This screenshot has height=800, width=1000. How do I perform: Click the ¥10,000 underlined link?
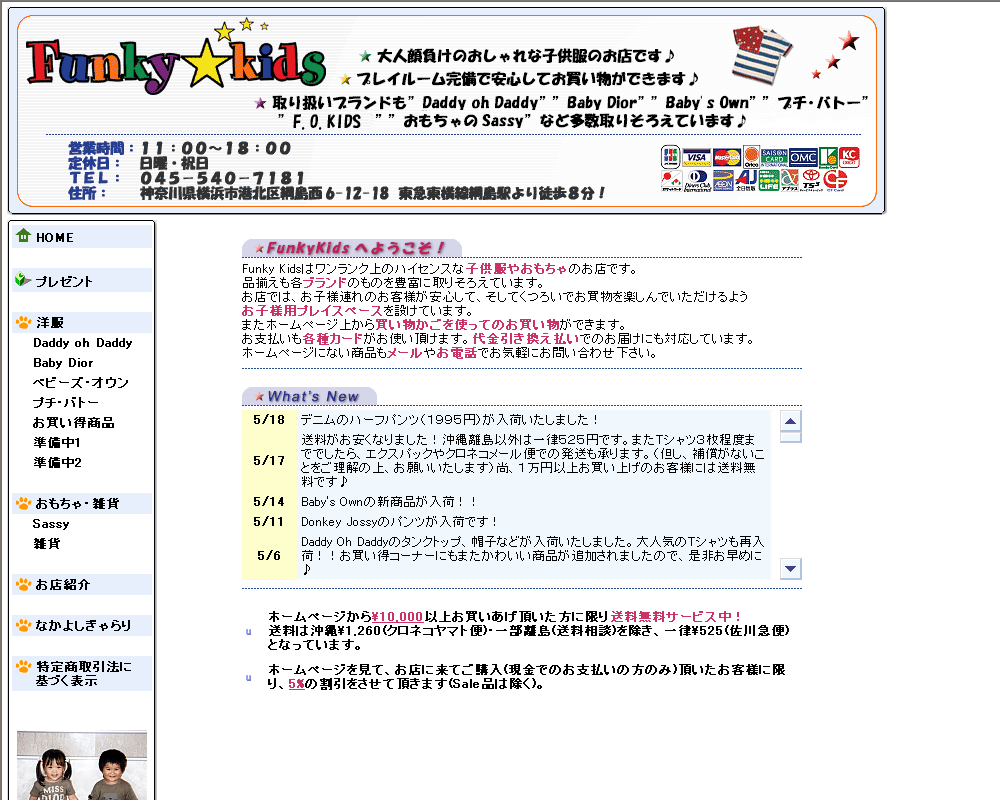pyautogui.click(x=397, y=616)
